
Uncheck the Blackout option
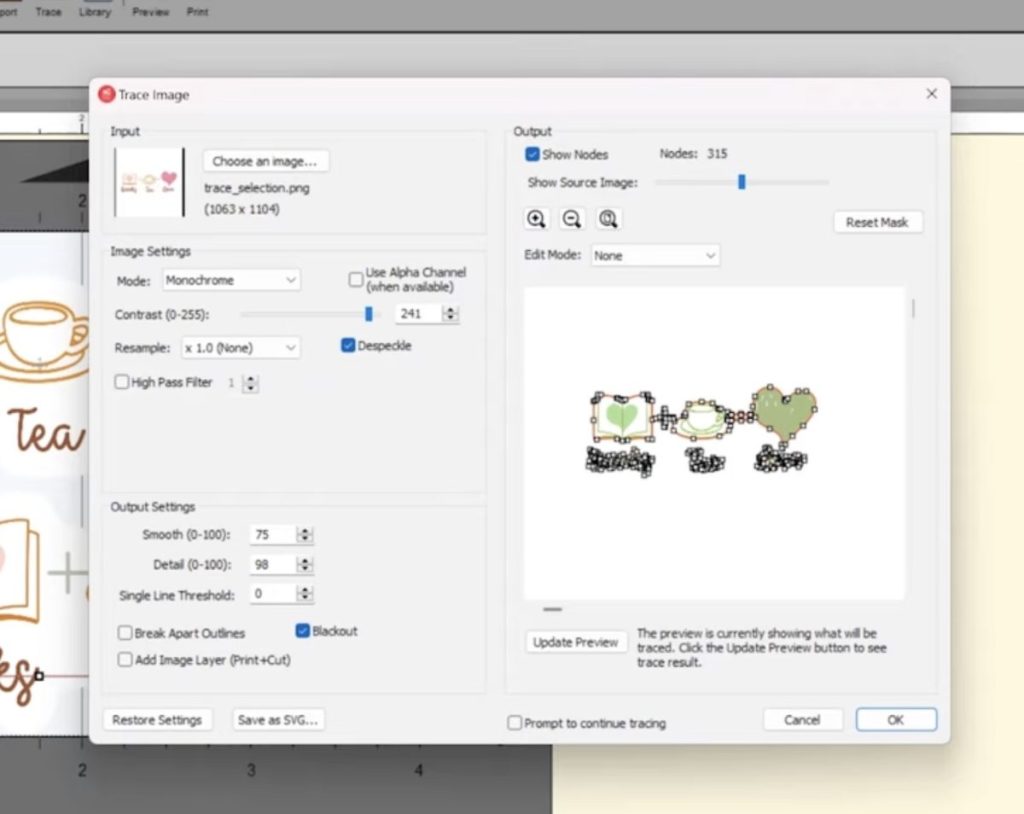302,630
